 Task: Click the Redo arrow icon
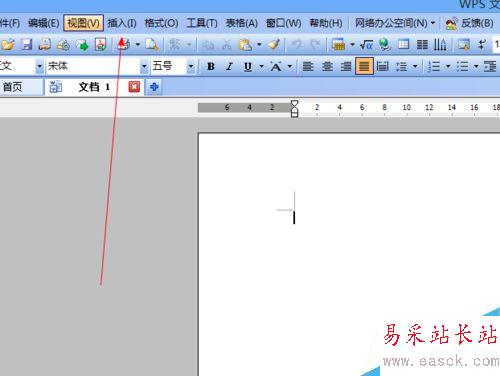[x=315, y=44]
